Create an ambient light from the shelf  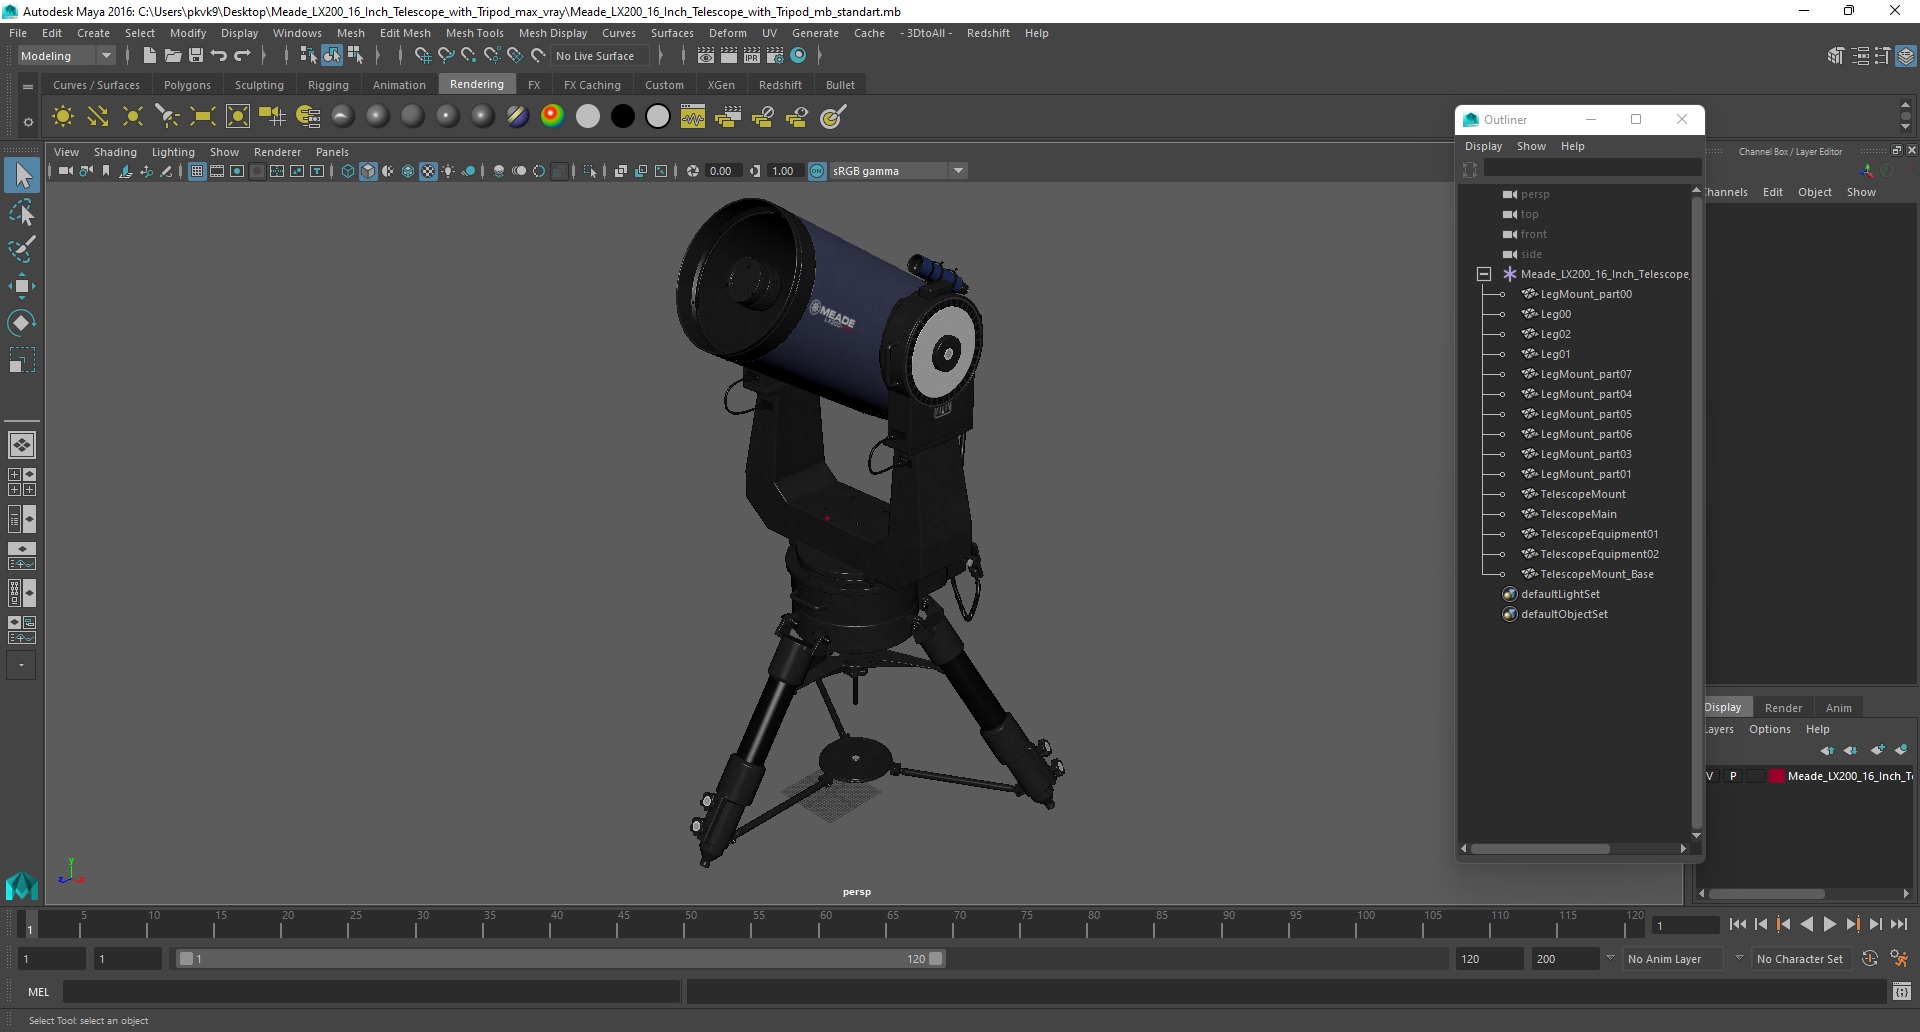click(63, 117)
